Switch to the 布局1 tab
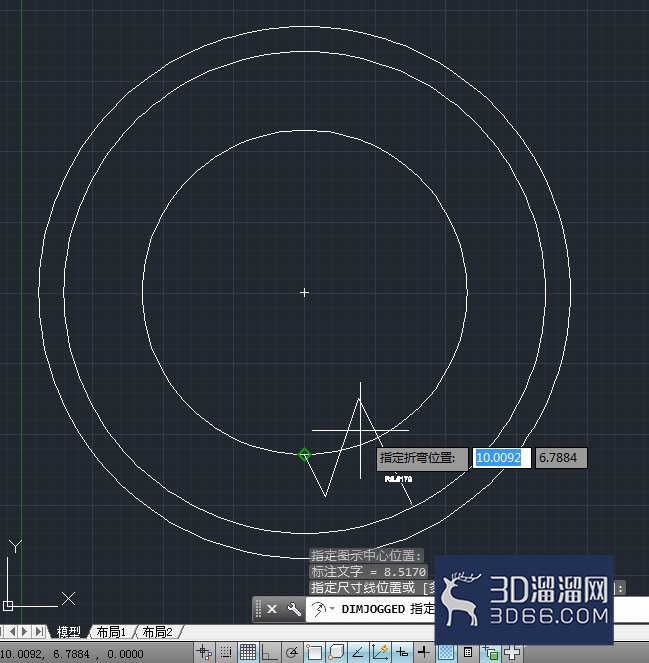The image size is (649, 663). 111,632
